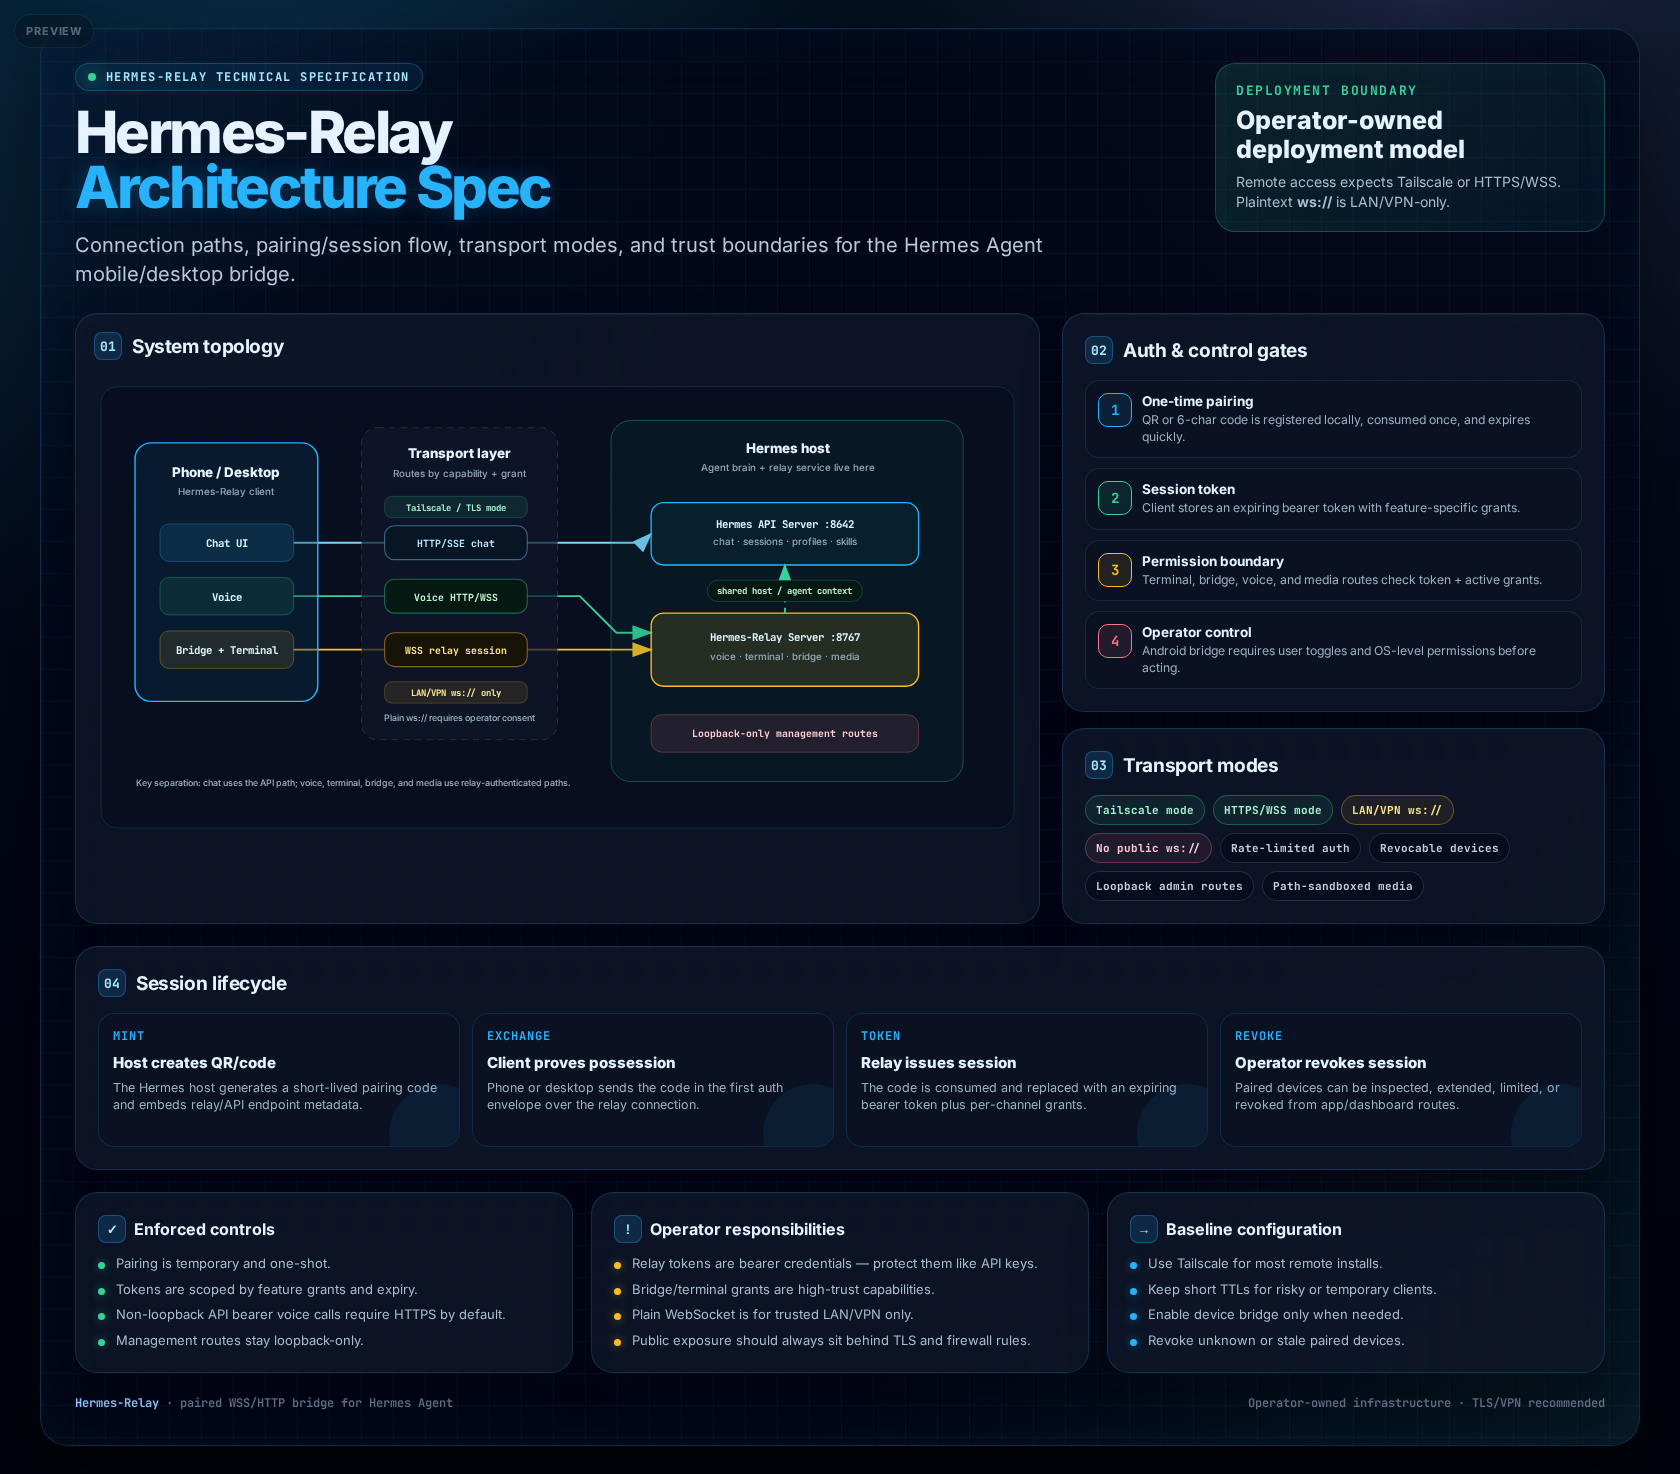Image resolution: width=1680 pixels, height=1474 pixels.
Task: Click 'Plain WebSocket is for trusted LAN/VPN only.'
Action: pyautogui.click(x=772, y=1315)
